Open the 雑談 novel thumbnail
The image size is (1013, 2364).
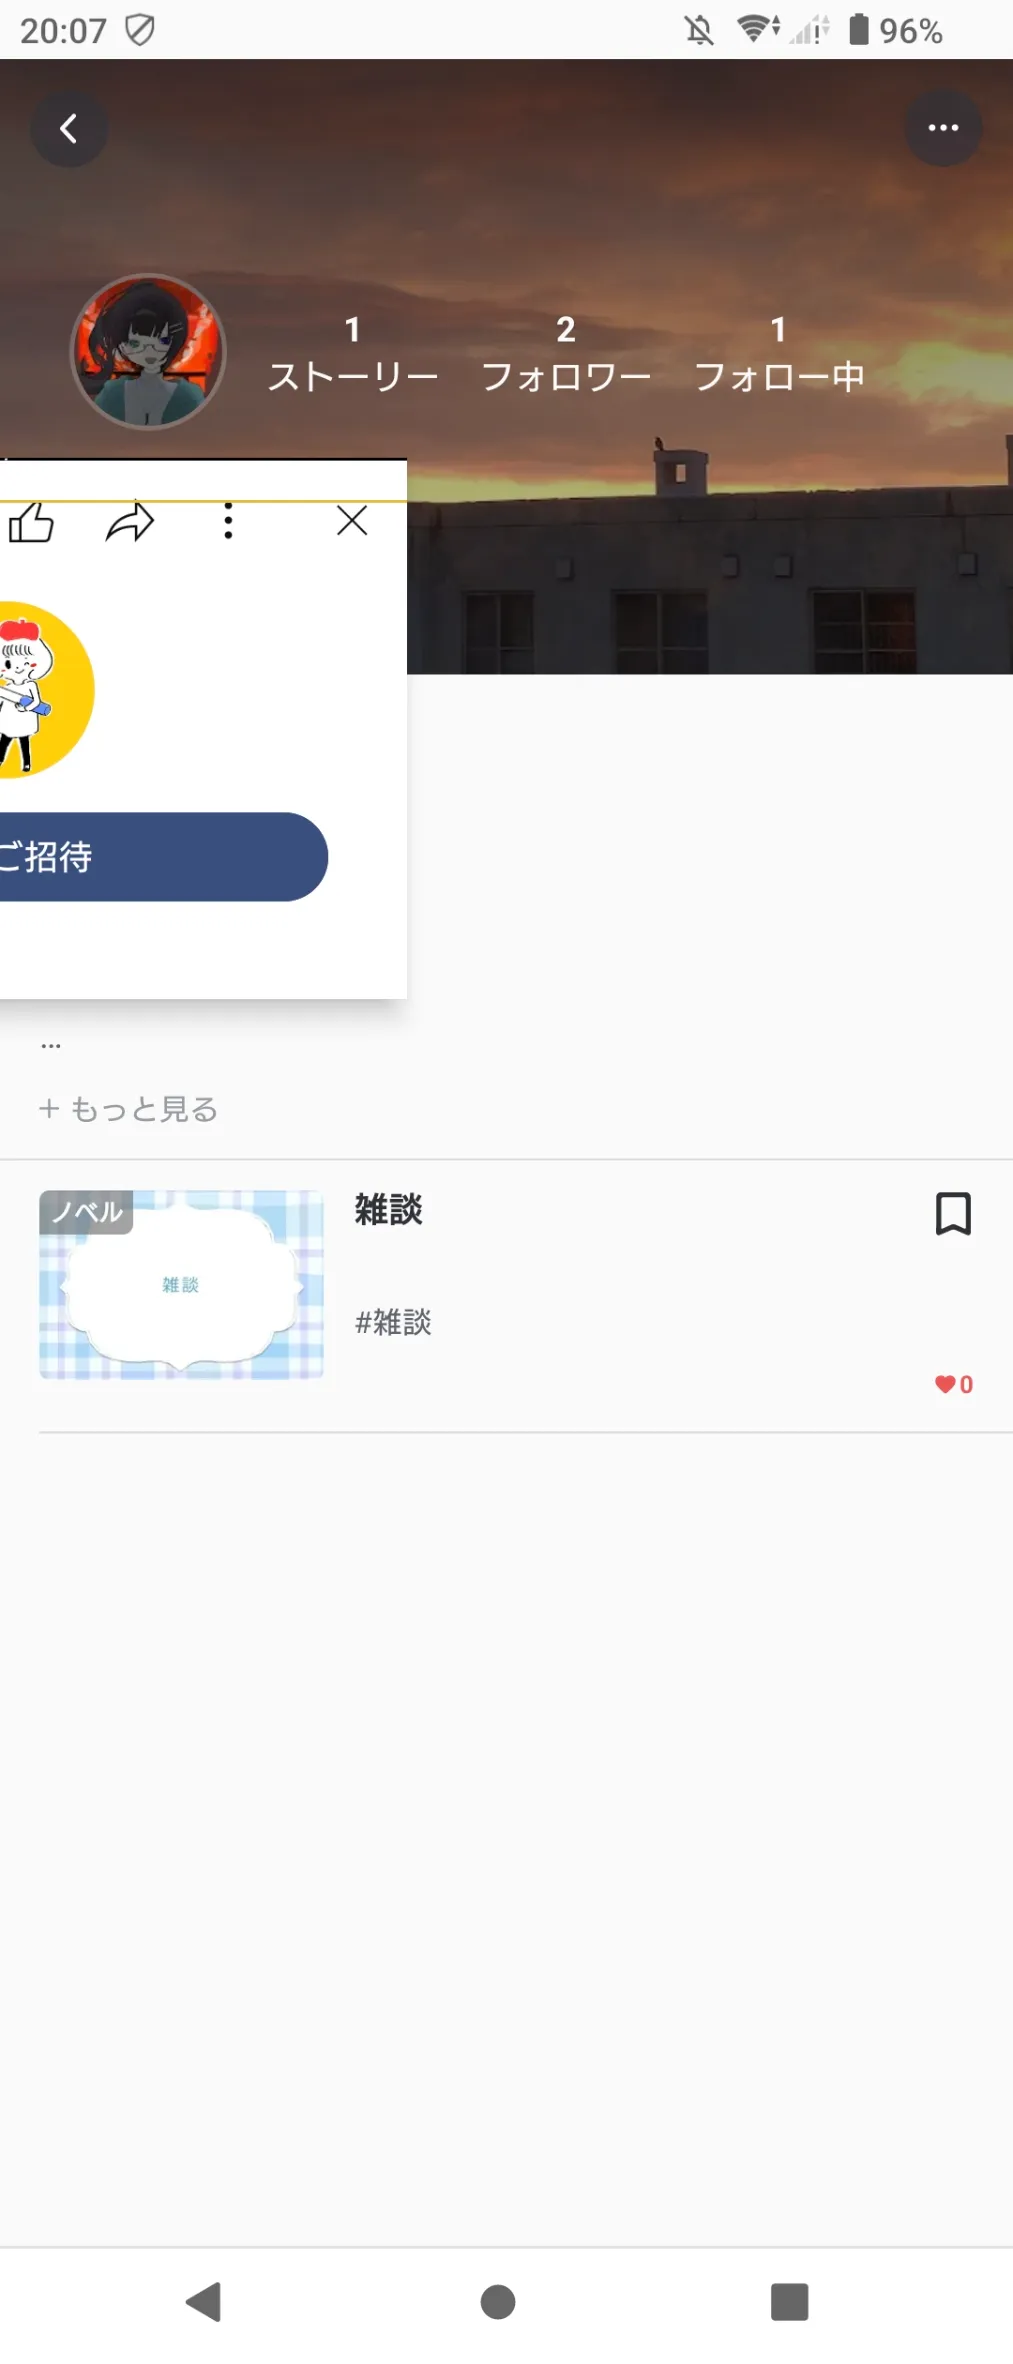click(181, 1284)
